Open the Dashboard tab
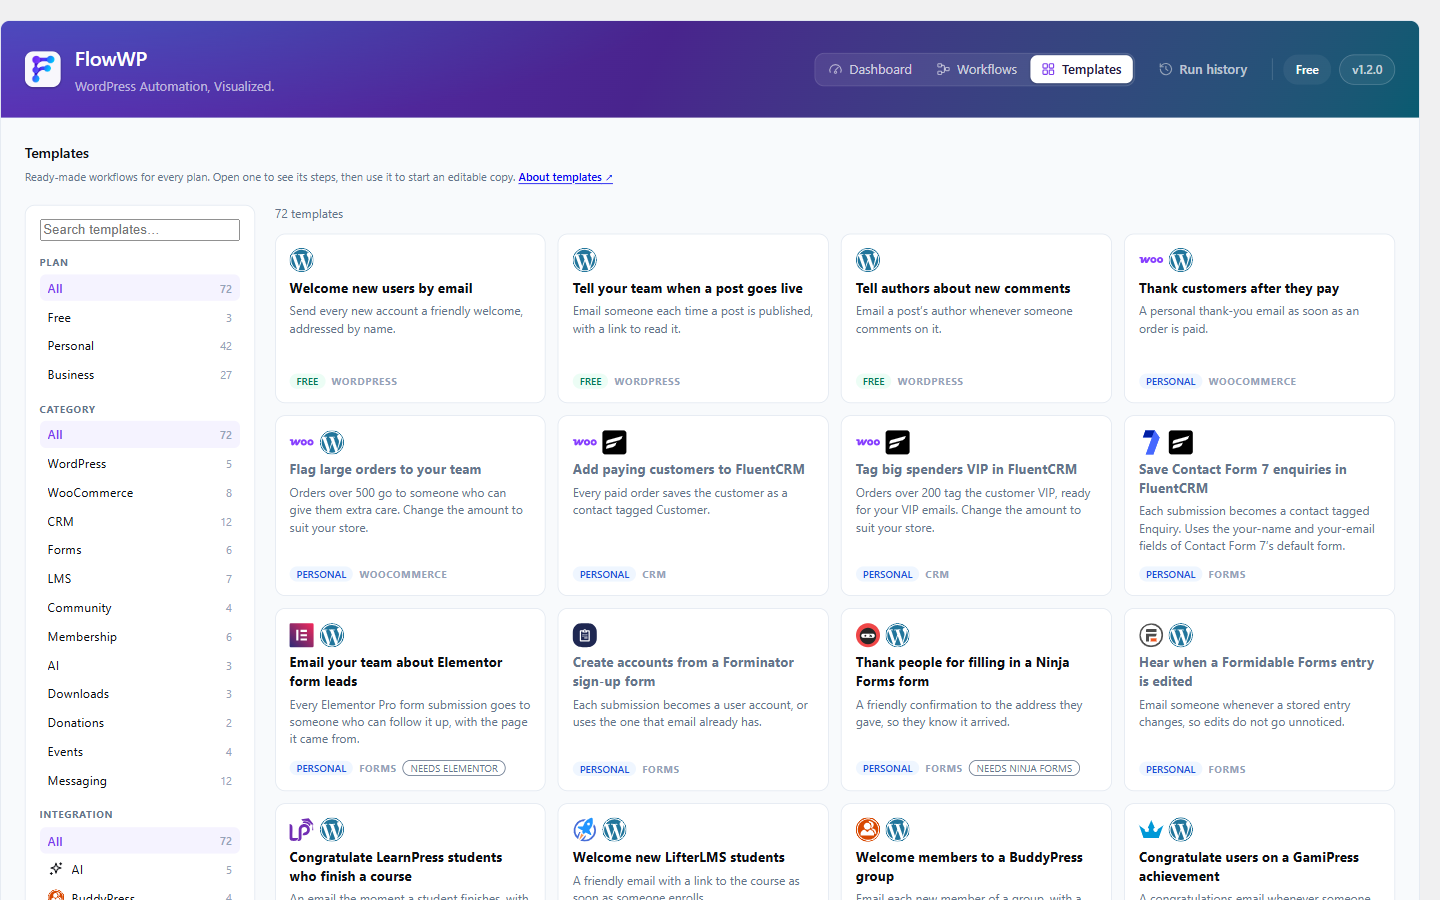This screenshot has height=900, width=1440. [x=870, y=69]
